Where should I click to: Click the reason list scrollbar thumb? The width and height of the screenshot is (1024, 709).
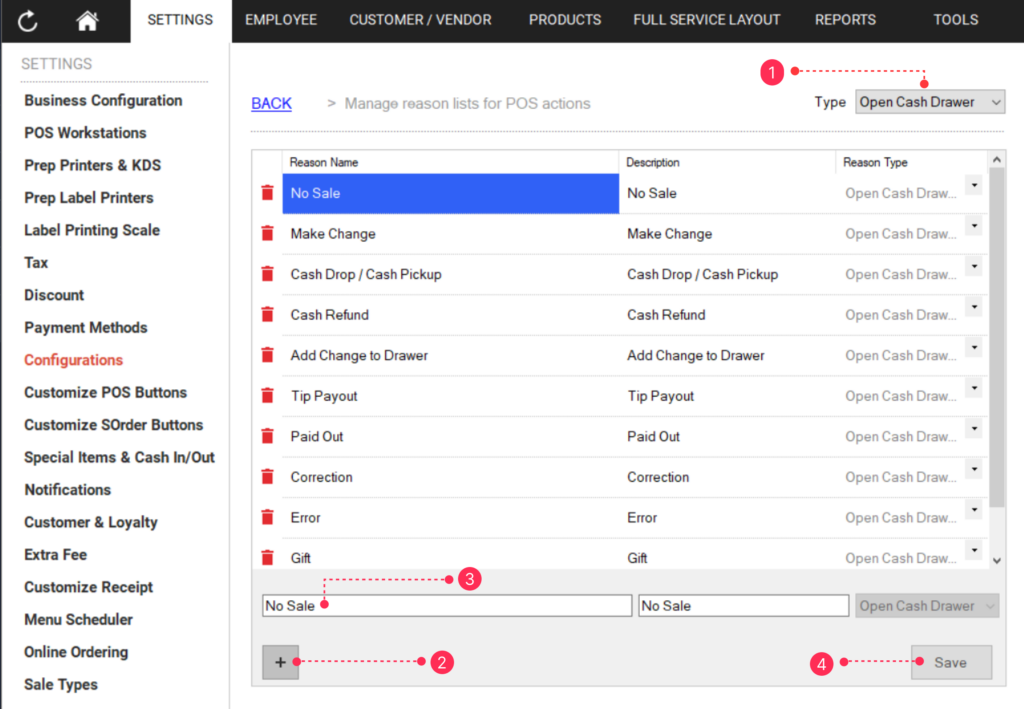(x=997, y=337)
